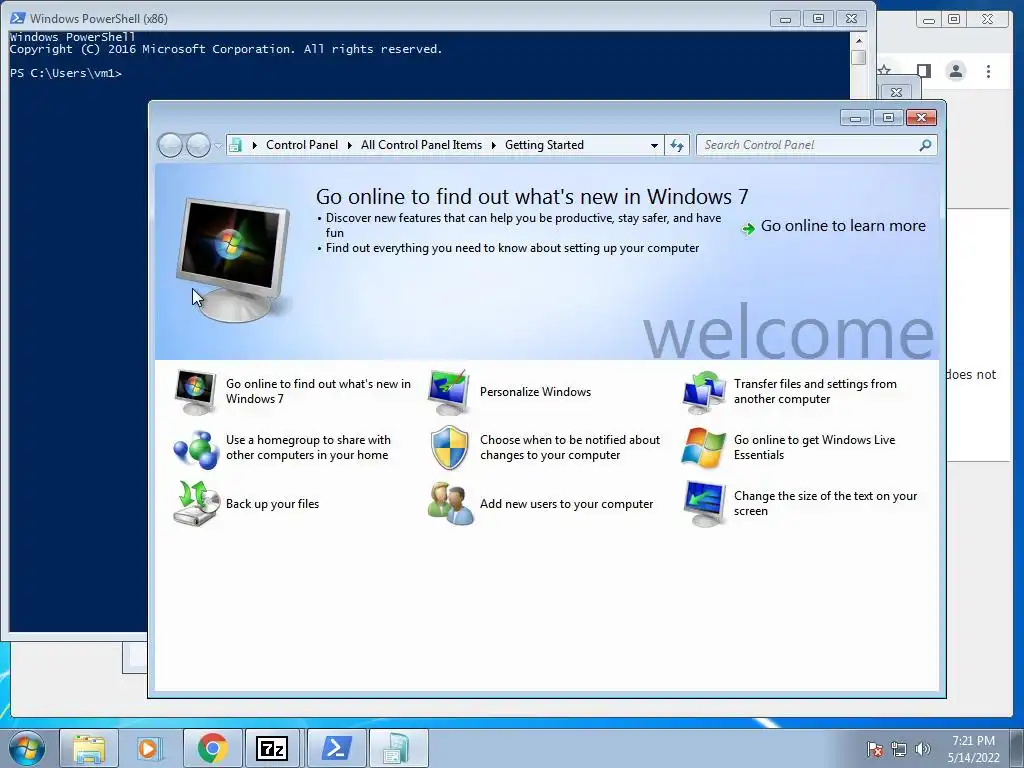Viewport: 1024px width, 768px height.
Task: Expand the arrow after All Control Panel Items
Action: click(x=493, y=145)
